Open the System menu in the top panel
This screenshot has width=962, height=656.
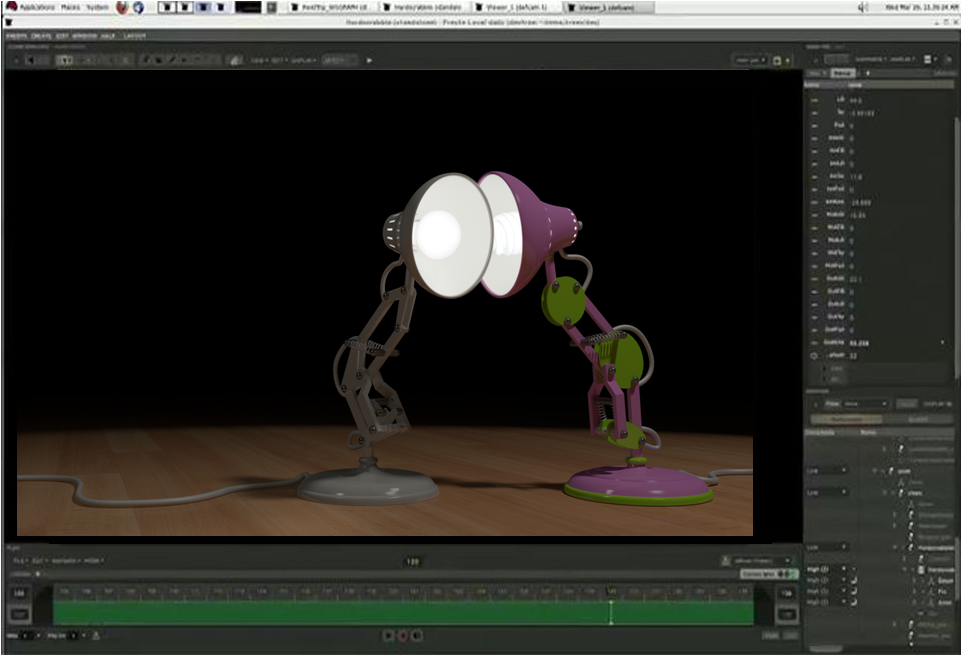(x=98, y=7)
